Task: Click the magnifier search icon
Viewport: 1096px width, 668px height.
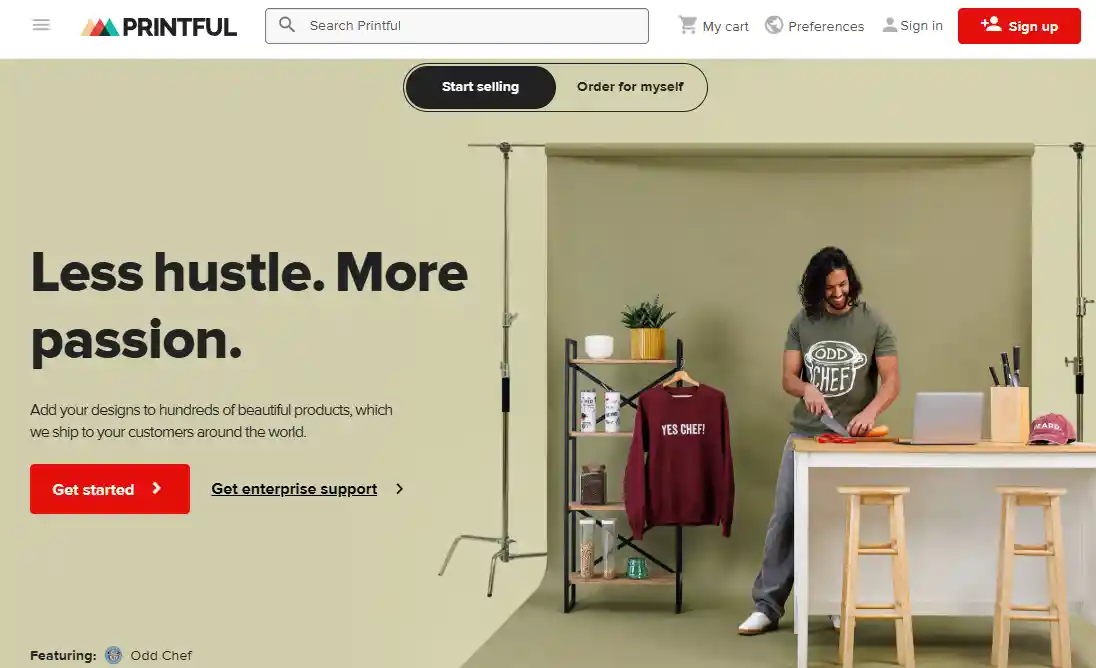Action: click(x=287, y=25)
